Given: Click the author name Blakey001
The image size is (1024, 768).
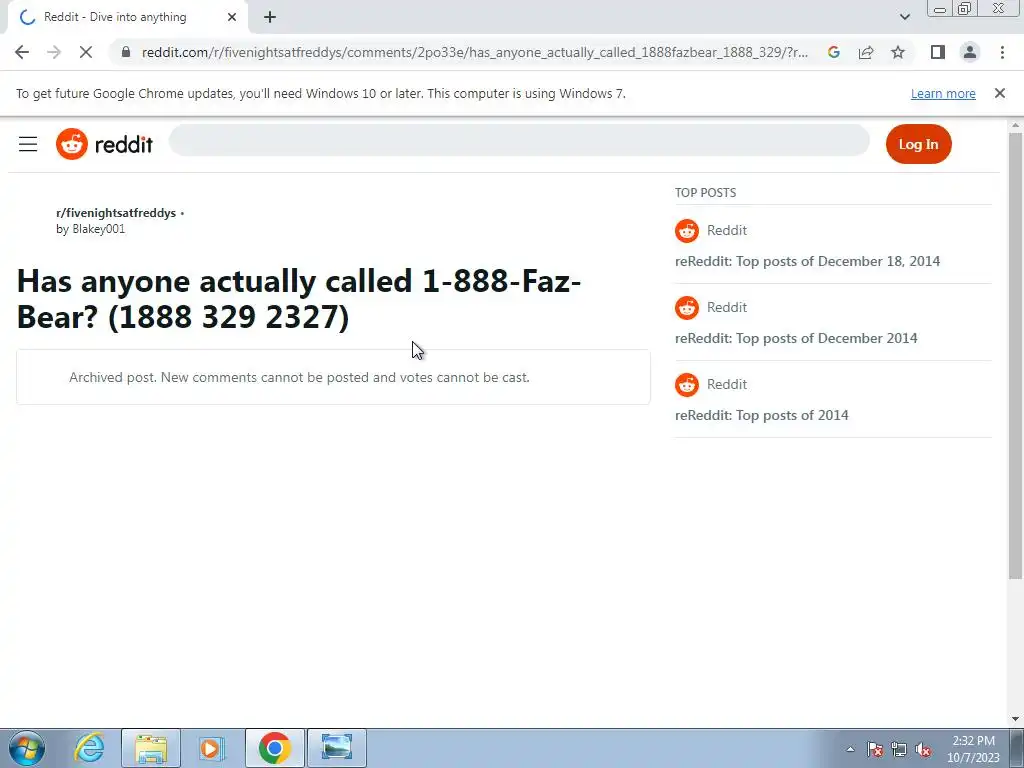Looking at the screenshot, I should click(x=99, y=229).
